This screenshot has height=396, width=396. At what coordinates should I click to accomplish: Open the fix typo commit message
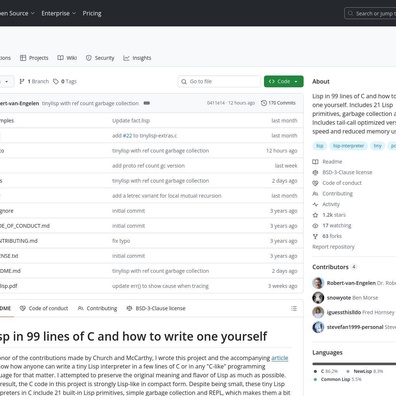coord(121,241)
